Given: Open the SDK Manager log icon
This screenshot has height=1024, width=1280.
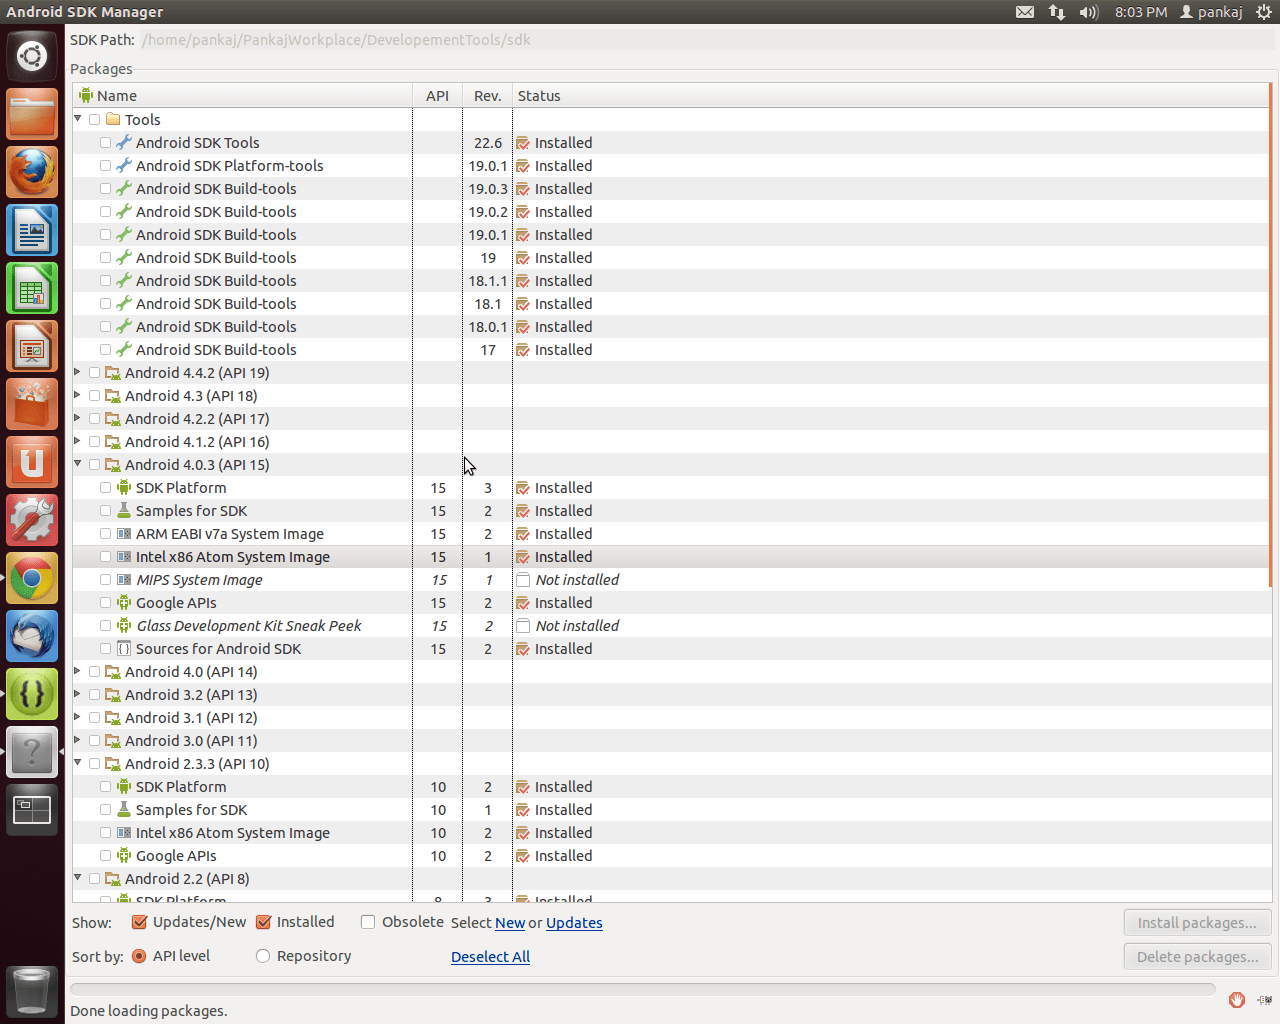Looking at the screenshot, I should click(x=1264, y=1000).
